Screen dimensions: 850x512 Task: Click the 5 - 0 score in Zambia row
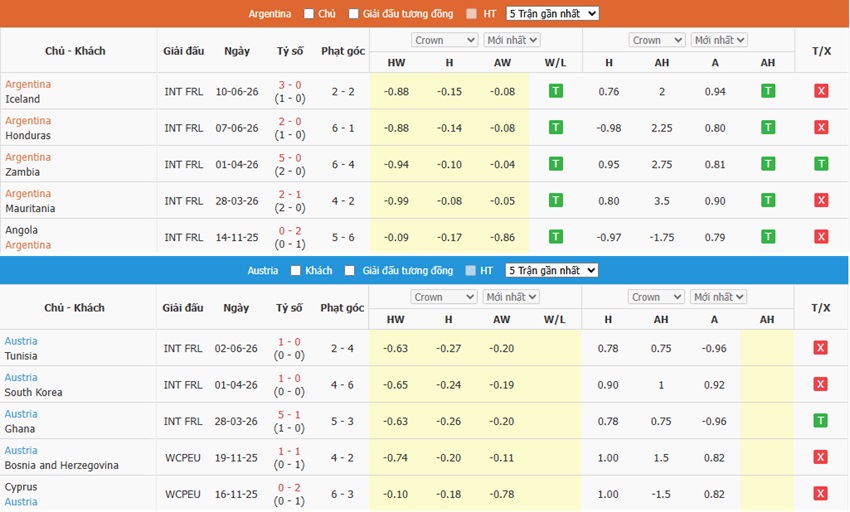290,157
